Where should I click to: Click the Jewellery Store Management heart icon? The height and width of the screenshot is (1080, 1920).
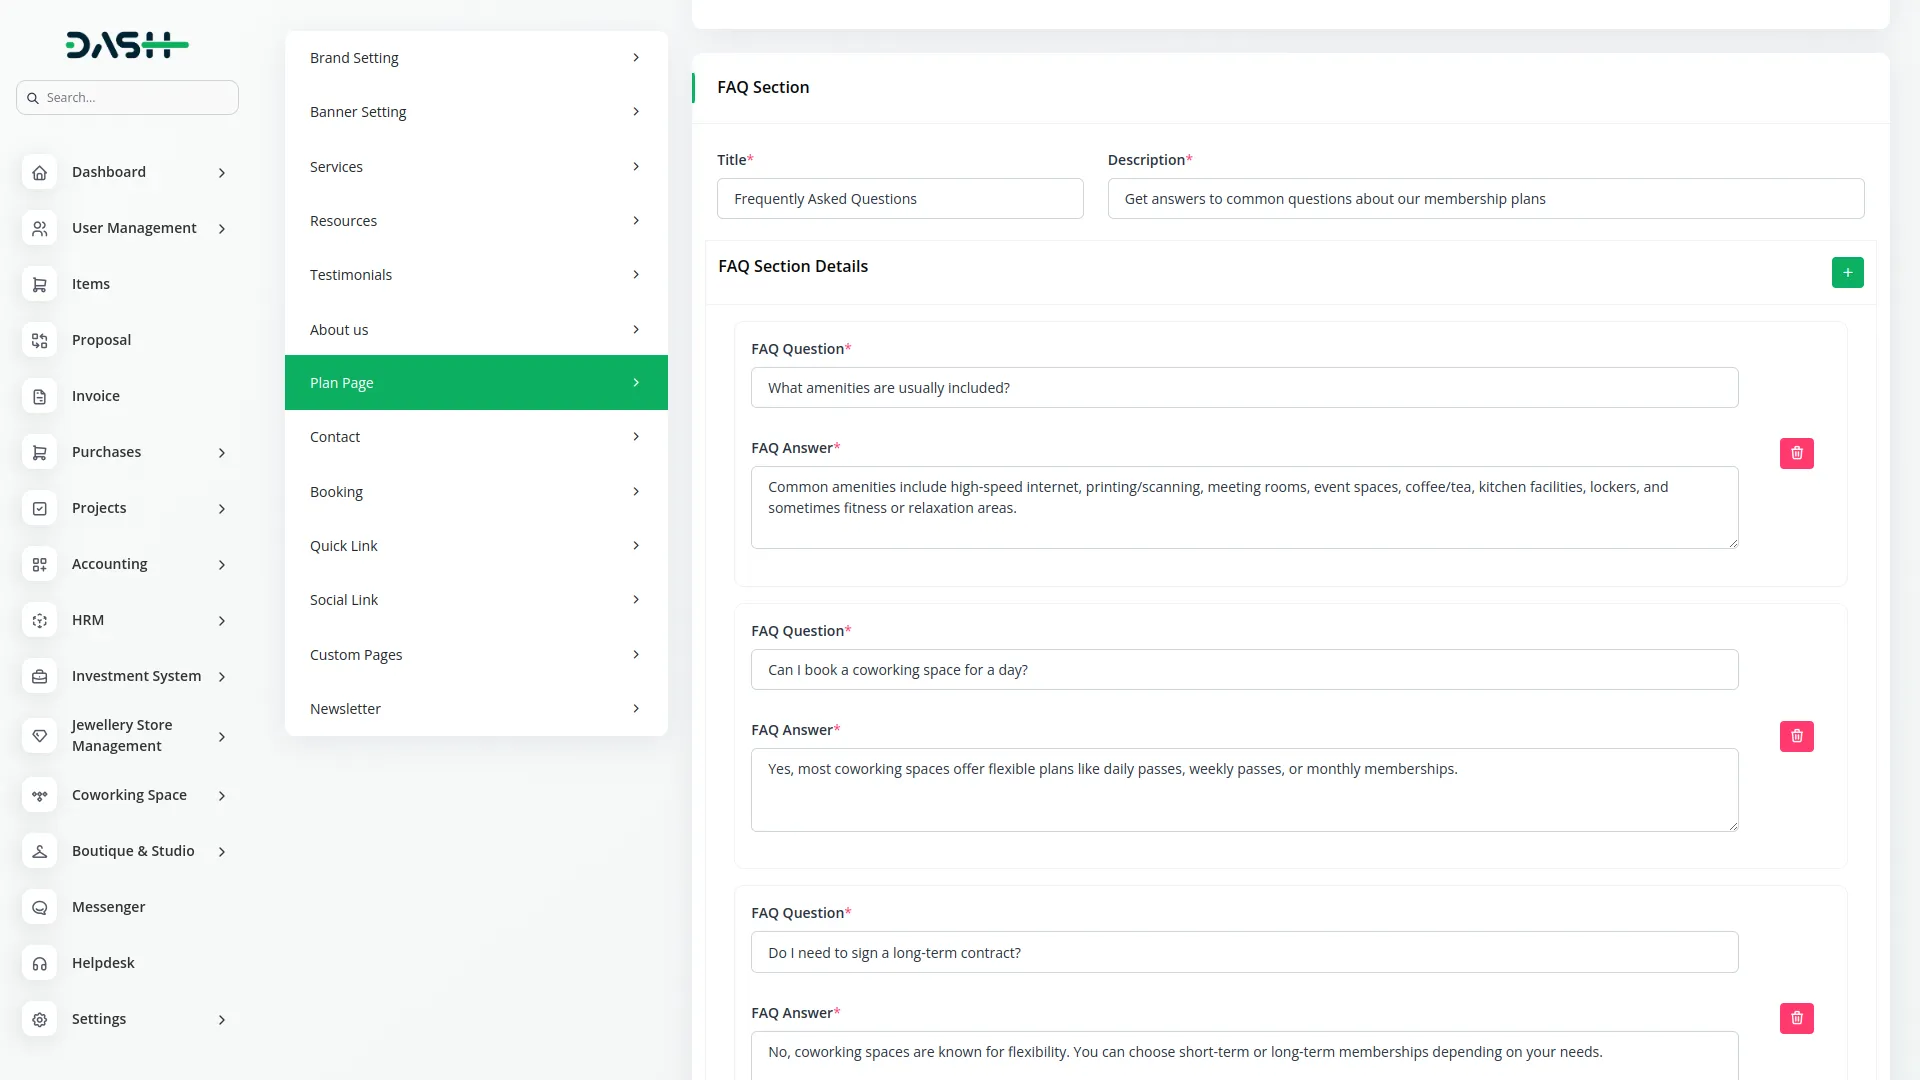click(40, 736)
